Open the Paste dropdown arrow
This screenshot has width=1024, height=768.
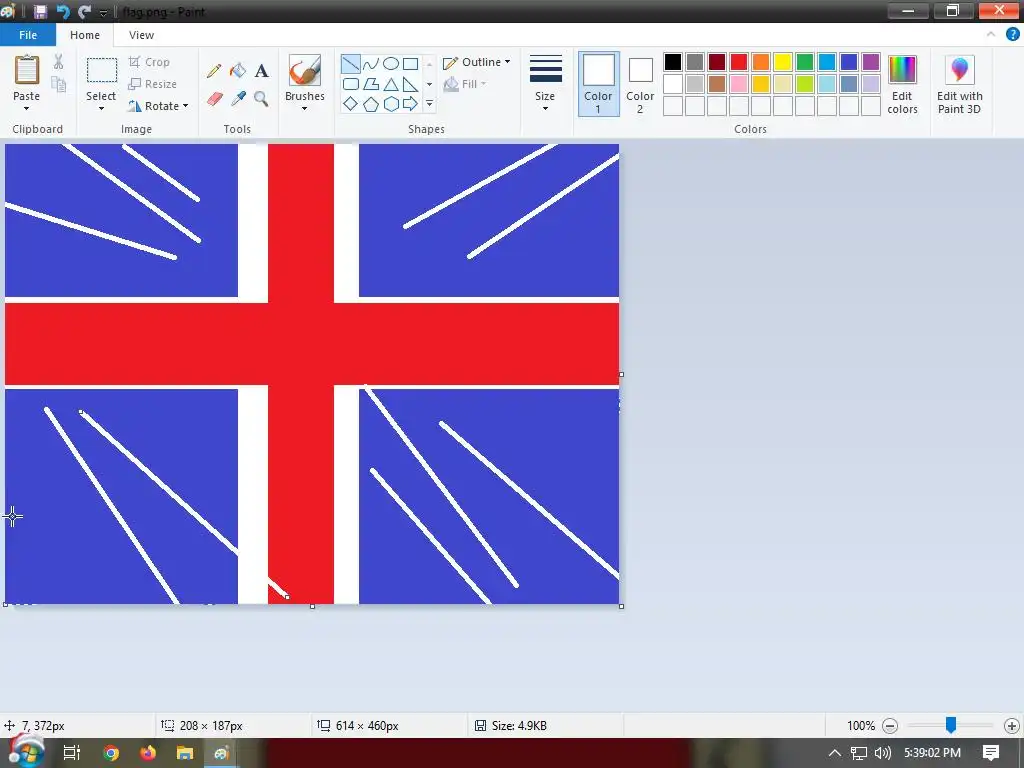(27, 108)
